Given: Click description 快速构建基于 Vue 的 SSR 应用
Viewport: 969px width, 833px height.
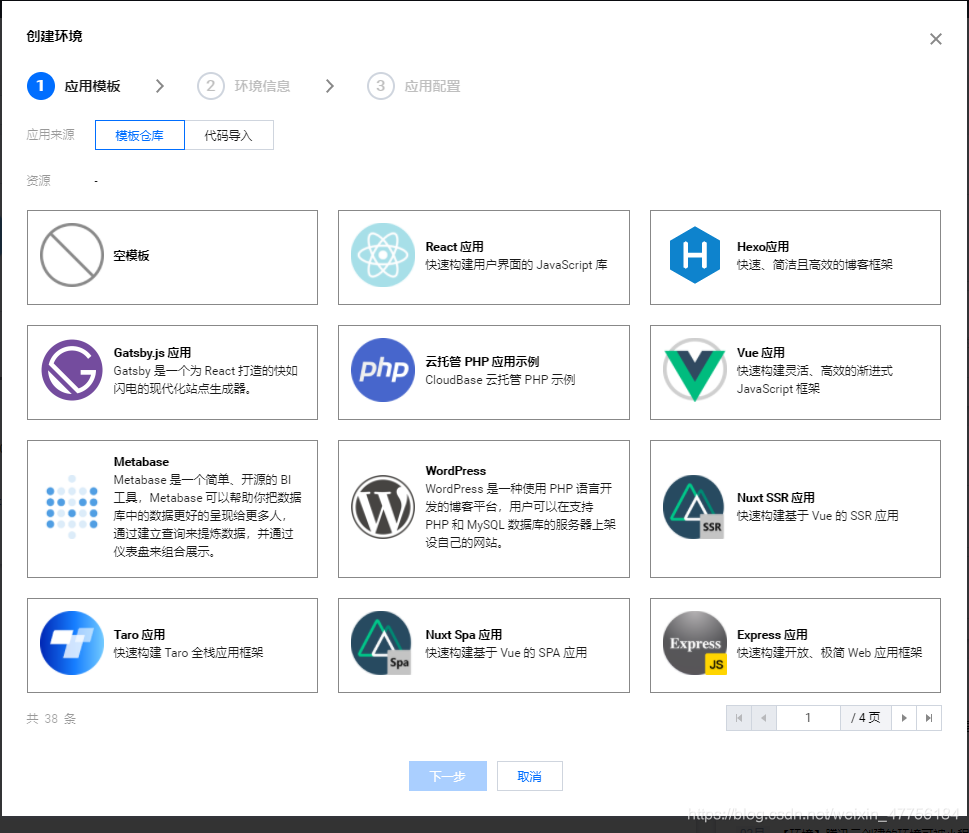Looking at the screenshot, I should (818, 515).
